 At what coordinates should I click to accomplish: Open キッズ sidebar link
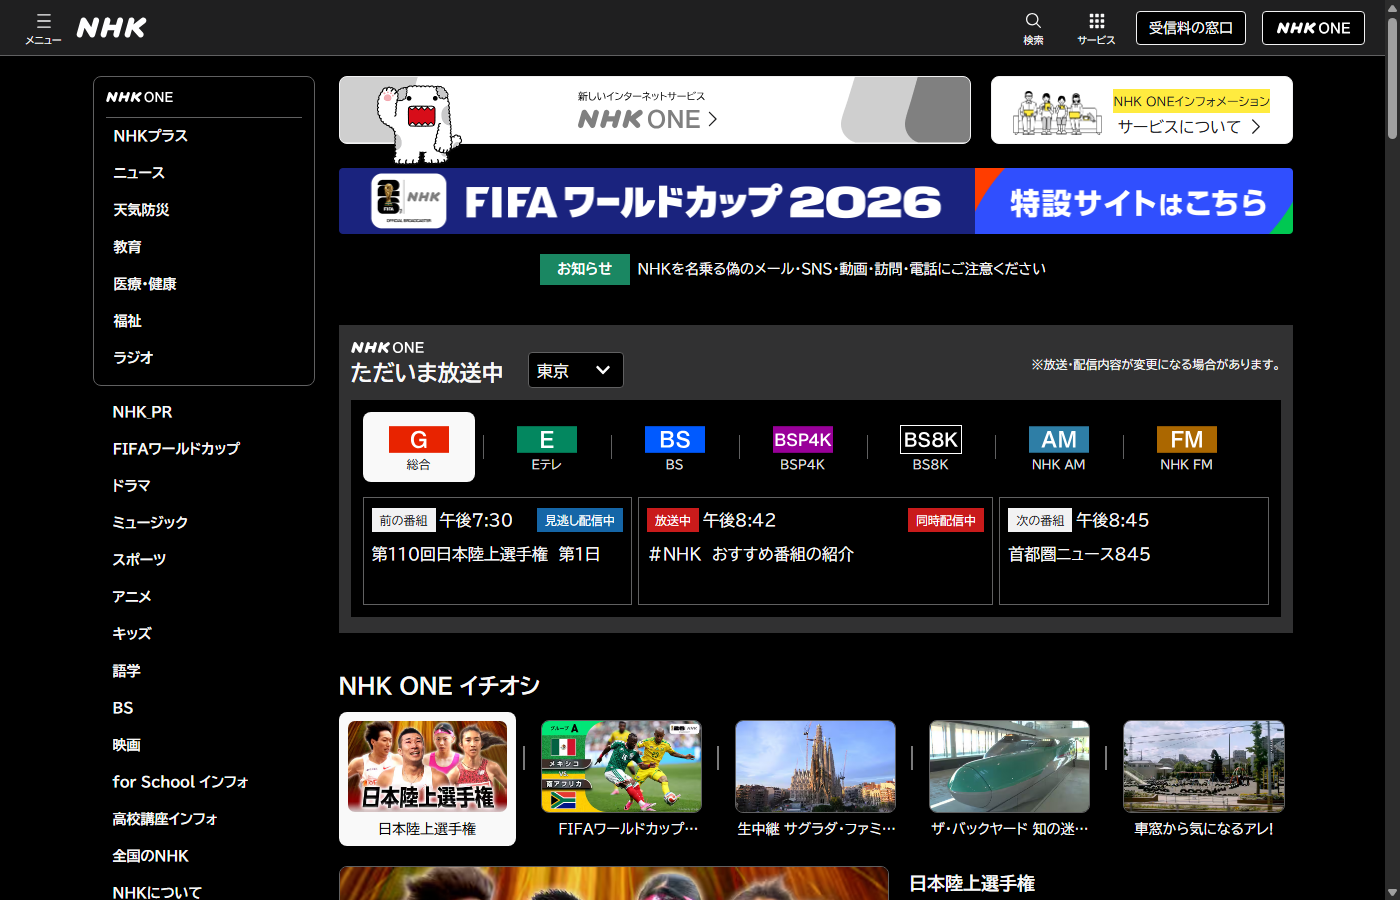[131, 634]
